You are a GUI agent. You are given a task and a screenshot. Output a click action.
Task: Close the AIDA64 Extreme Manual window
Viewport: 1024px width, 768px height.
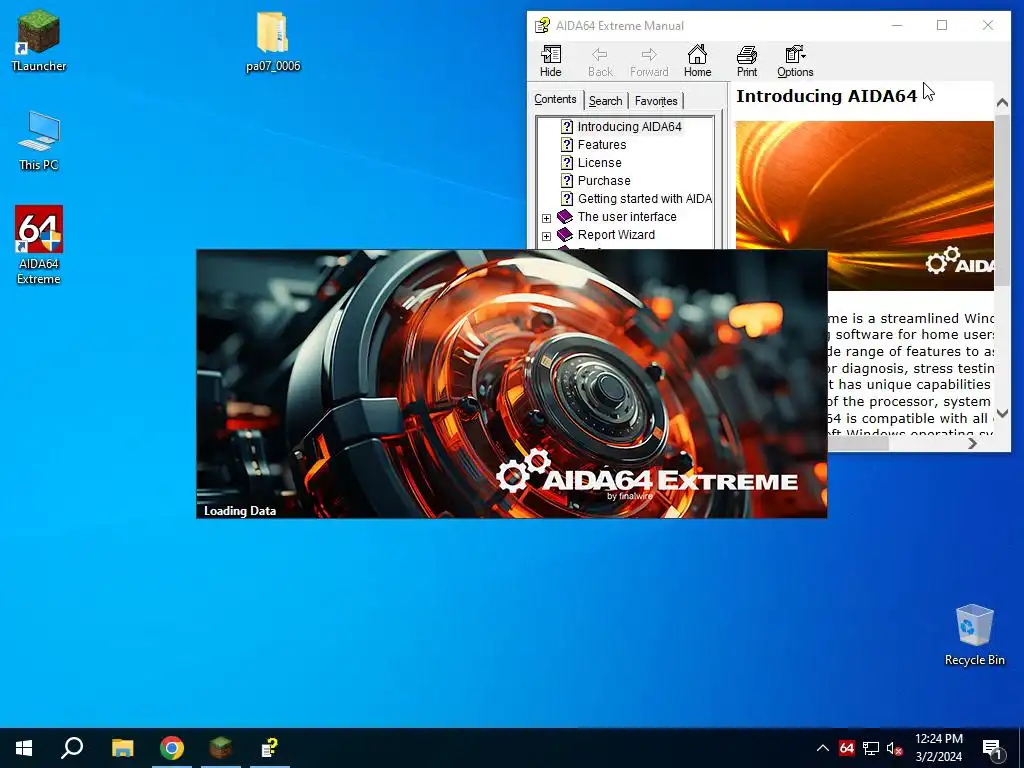click(987, 25)
